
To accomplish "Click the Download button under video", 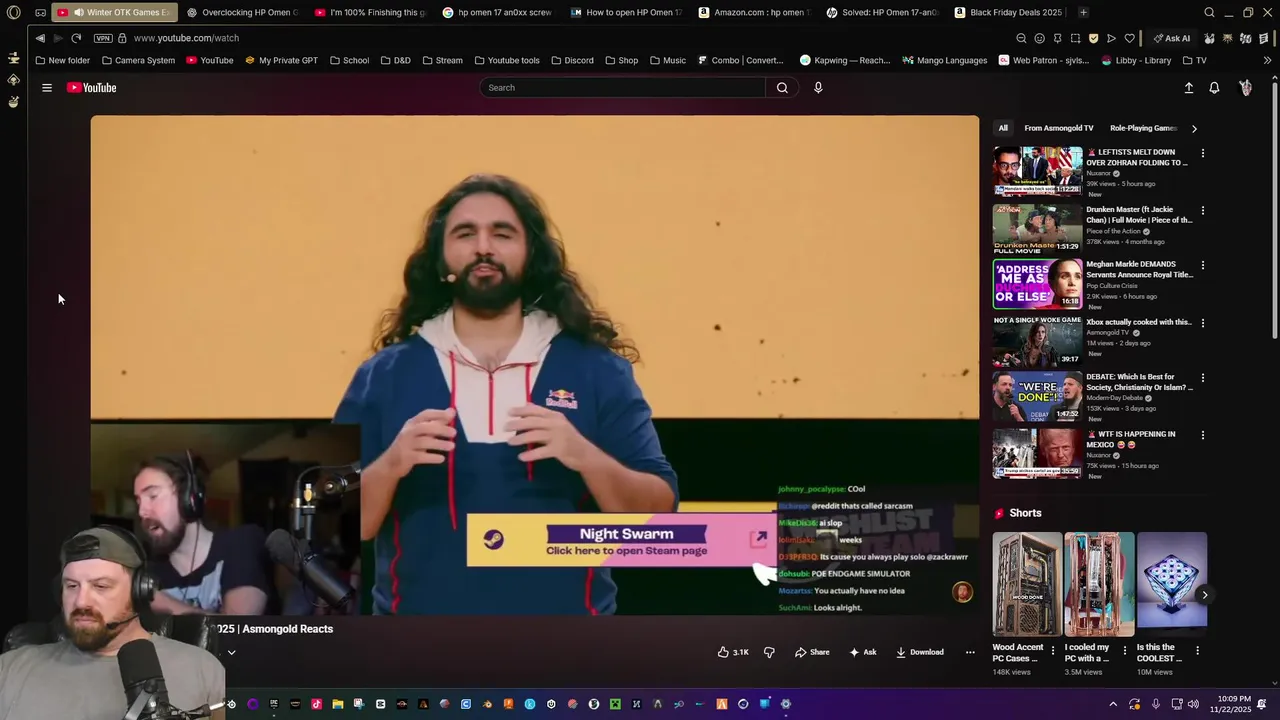I will pos(920,652).
